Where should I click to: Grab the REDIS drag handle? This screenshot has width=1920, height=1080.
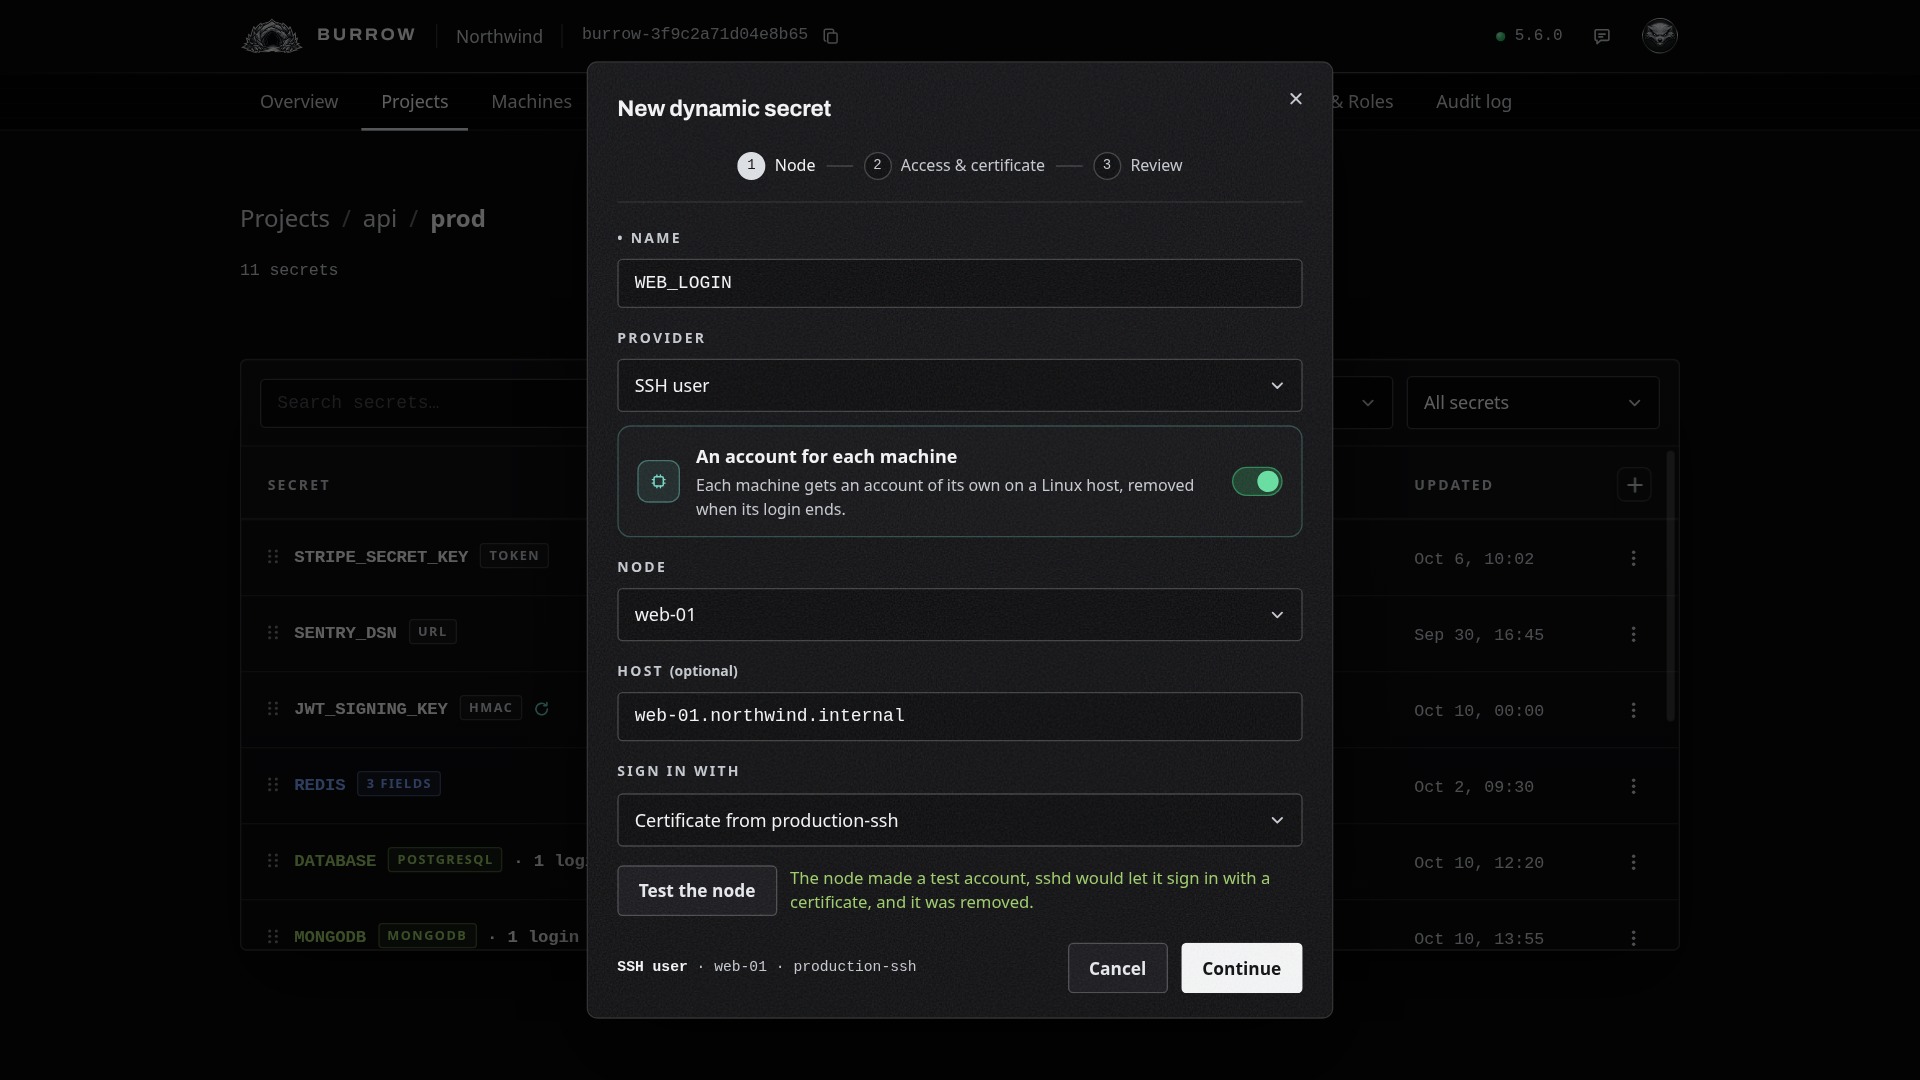point(273,784)
